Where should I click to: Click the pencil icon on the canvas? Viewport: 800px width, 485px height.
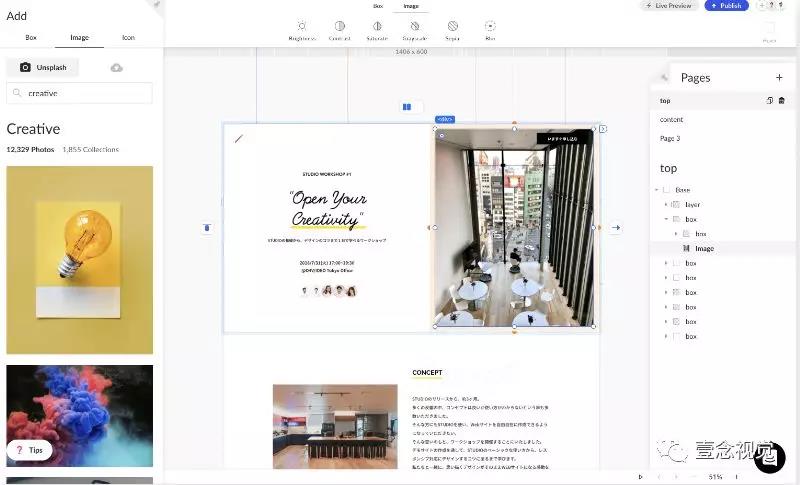tap(238, 138)
